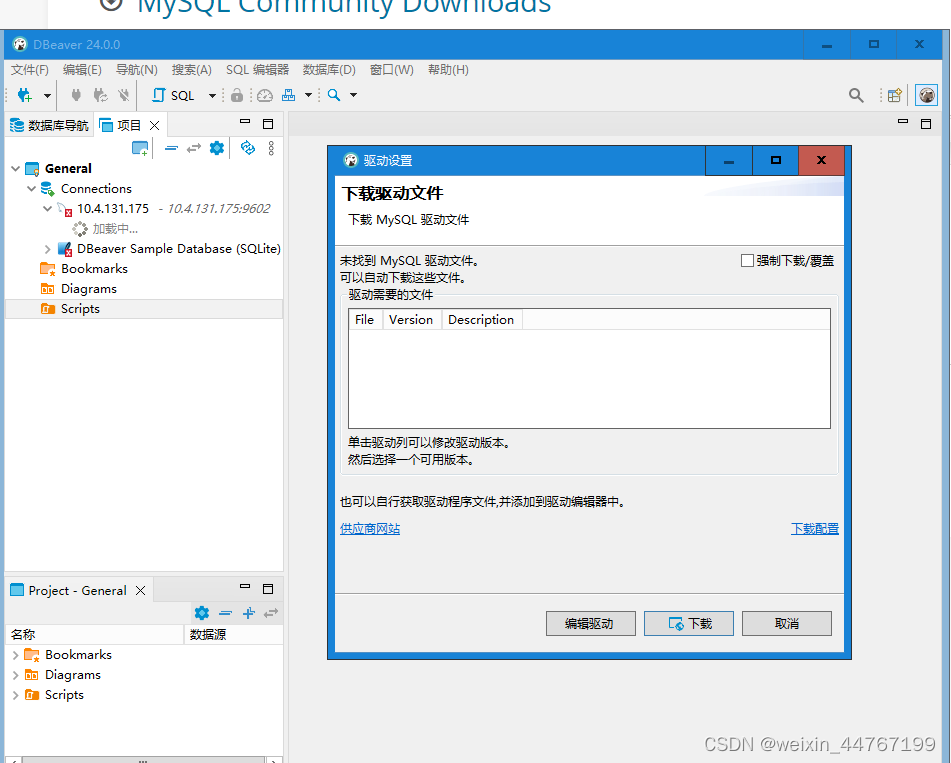Screen dimensions: 951x763
Task: Click collapse all in Project - General panel
Action: pos(226,613)
